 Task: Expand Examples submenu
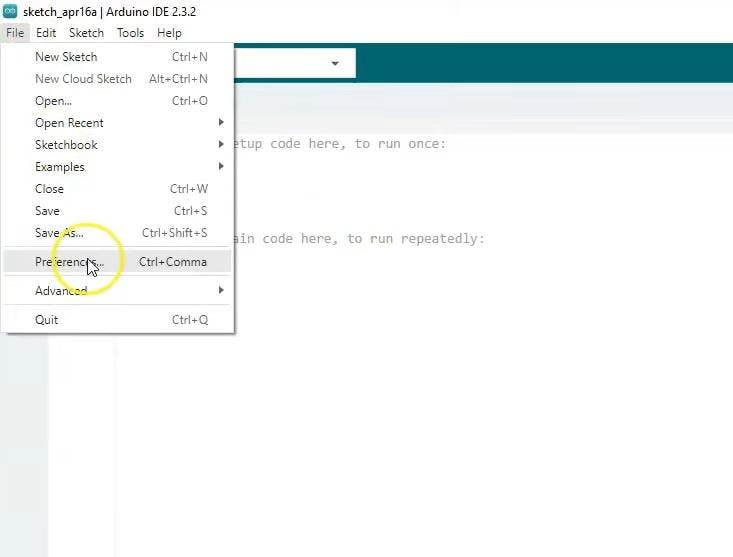(x=117, y=167)
